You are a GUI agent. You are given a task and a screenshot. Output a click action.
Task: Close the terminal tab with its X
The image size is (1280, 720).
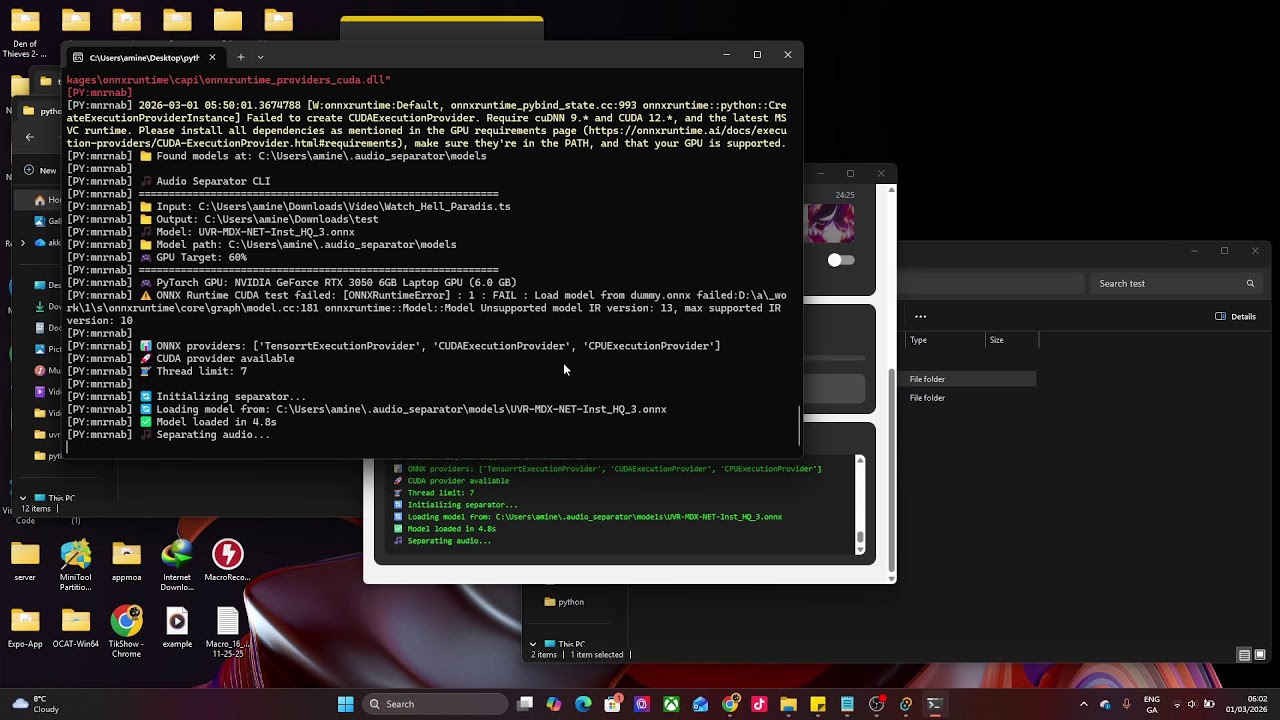212,57
